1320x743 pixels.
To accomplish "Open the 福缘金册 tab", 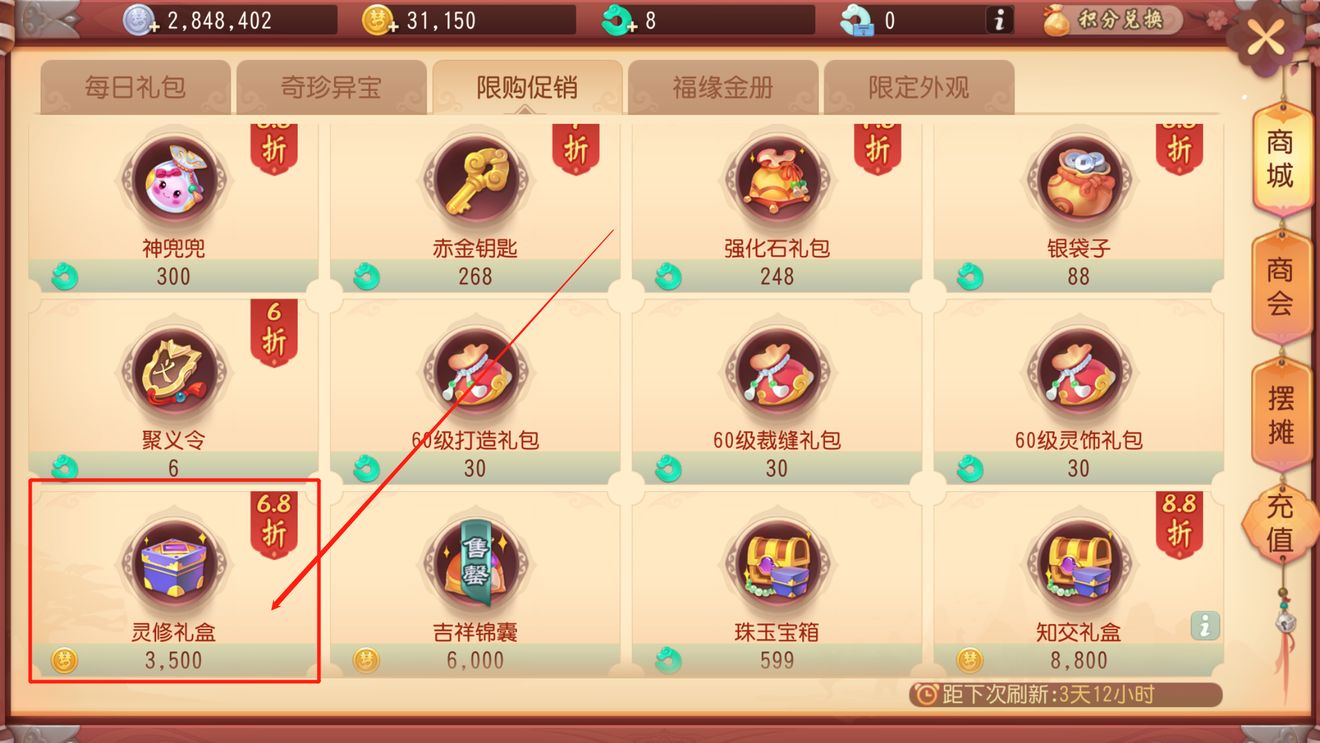I will pyautogui.click(x=723, y=88).
